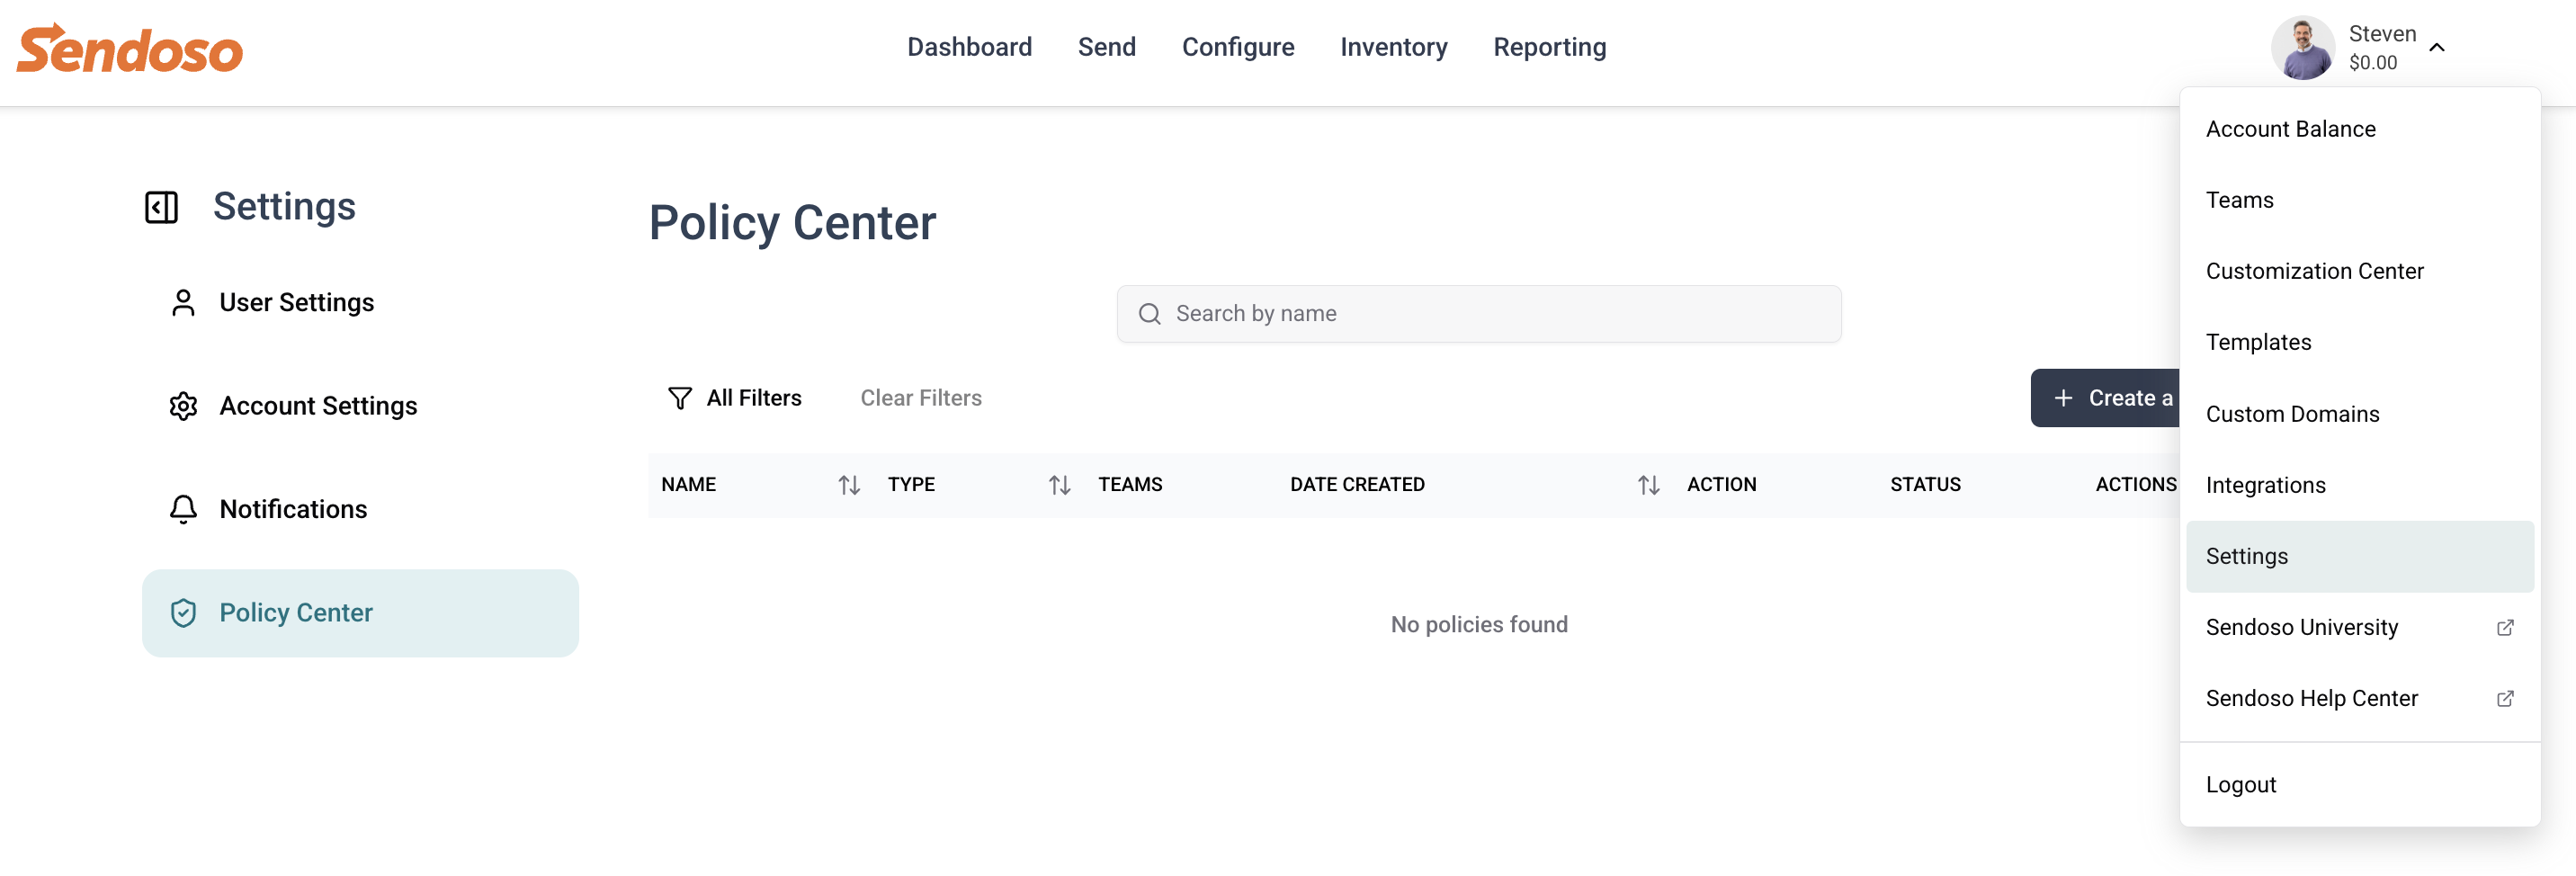Click the ACTIONS column header
Screen dimensions: 2576x876
pos(2136,485)
